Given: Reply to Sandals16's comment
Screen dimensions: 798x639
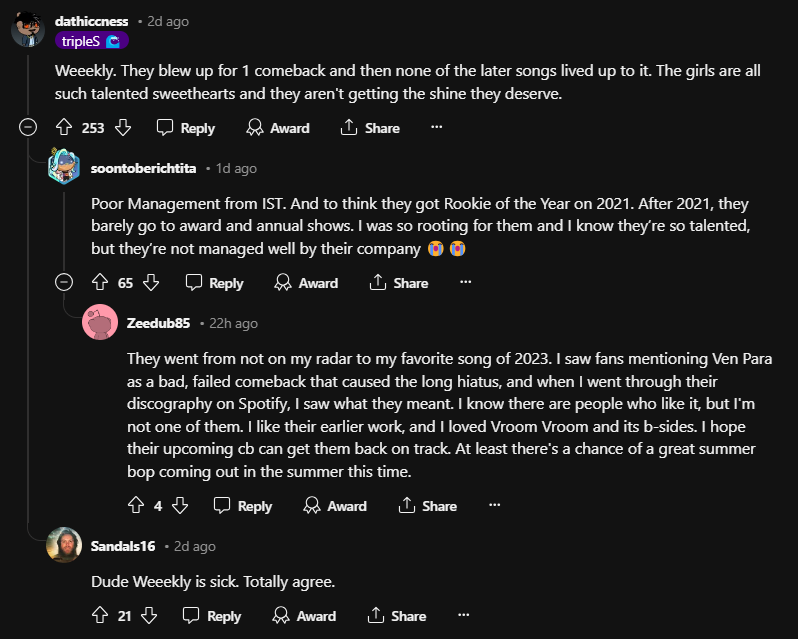Looking at the screenshot, I should 215,616.
